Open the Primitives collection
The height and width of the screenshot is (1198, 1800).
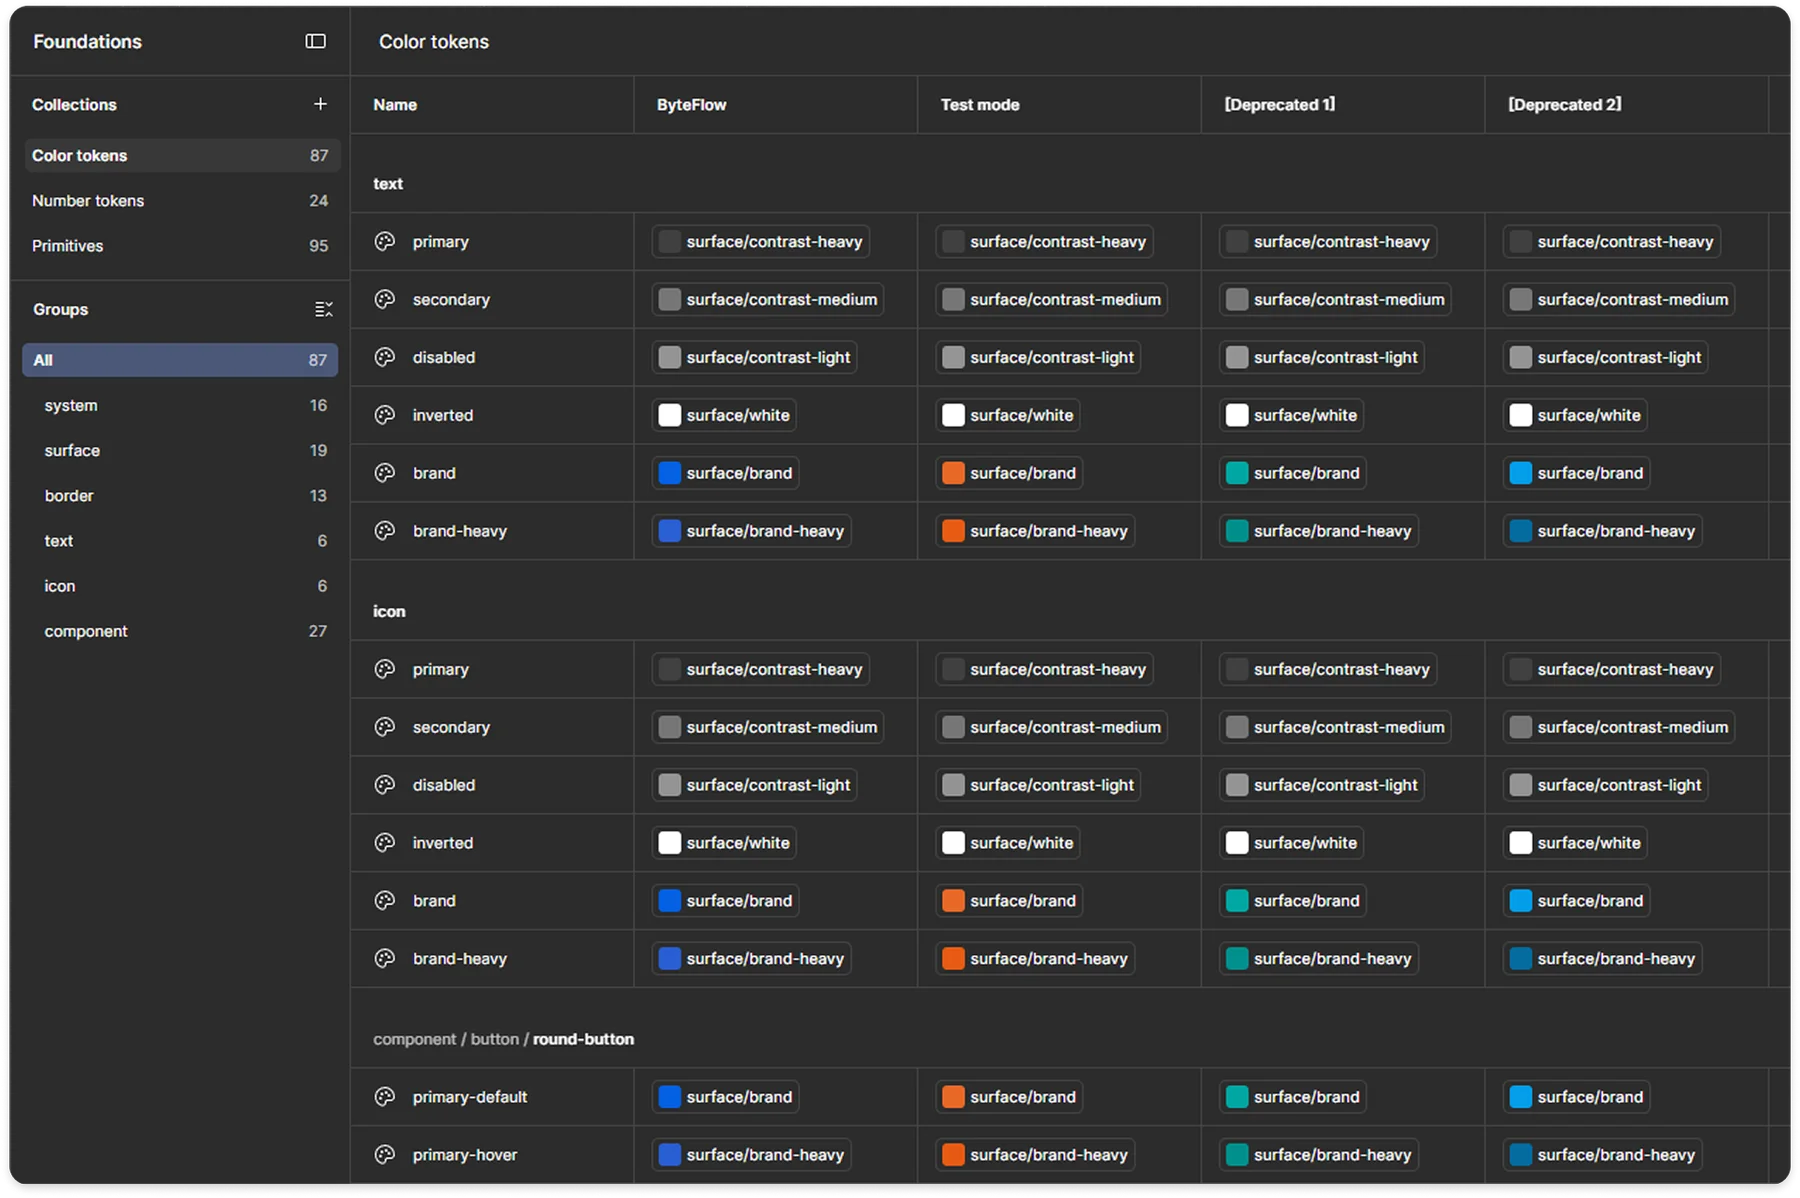(181, 245)
